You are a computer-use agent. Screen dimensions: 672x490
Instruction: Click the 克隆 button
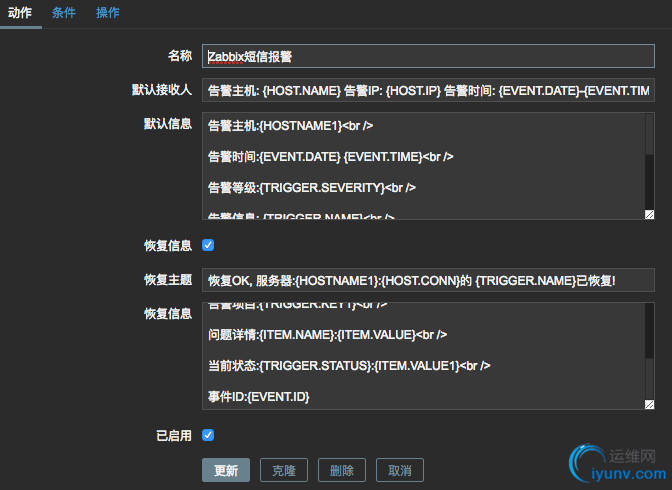(x=284, y=470)
